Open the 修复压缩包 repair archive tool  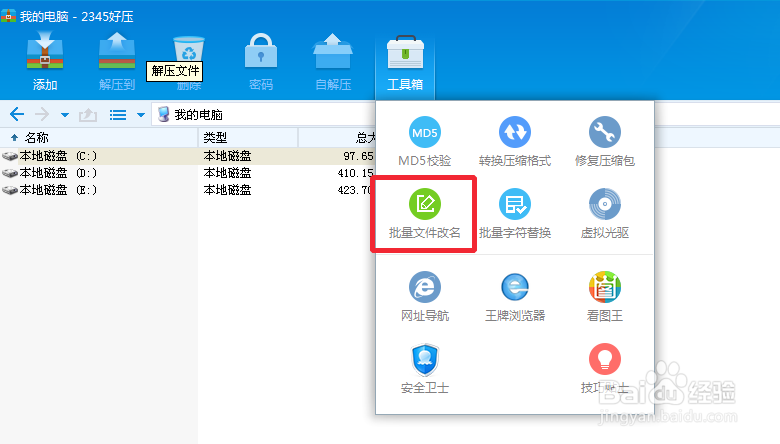point(604,142)
